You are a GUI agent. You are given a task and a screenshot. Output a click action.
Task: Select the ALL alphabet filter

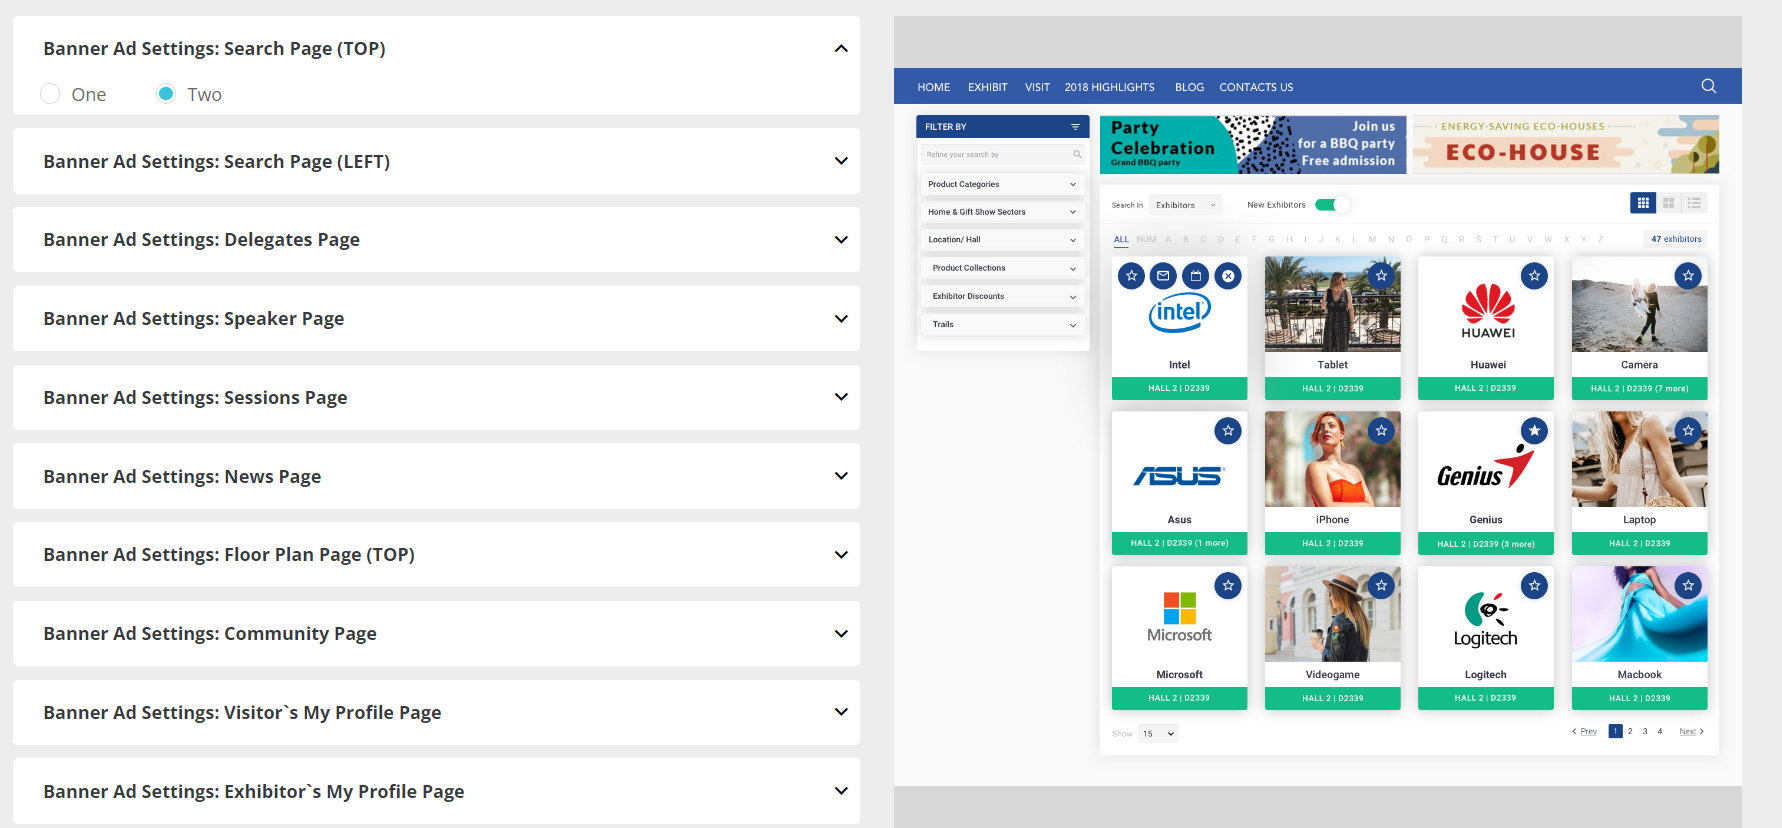(x=1121, y=240)
